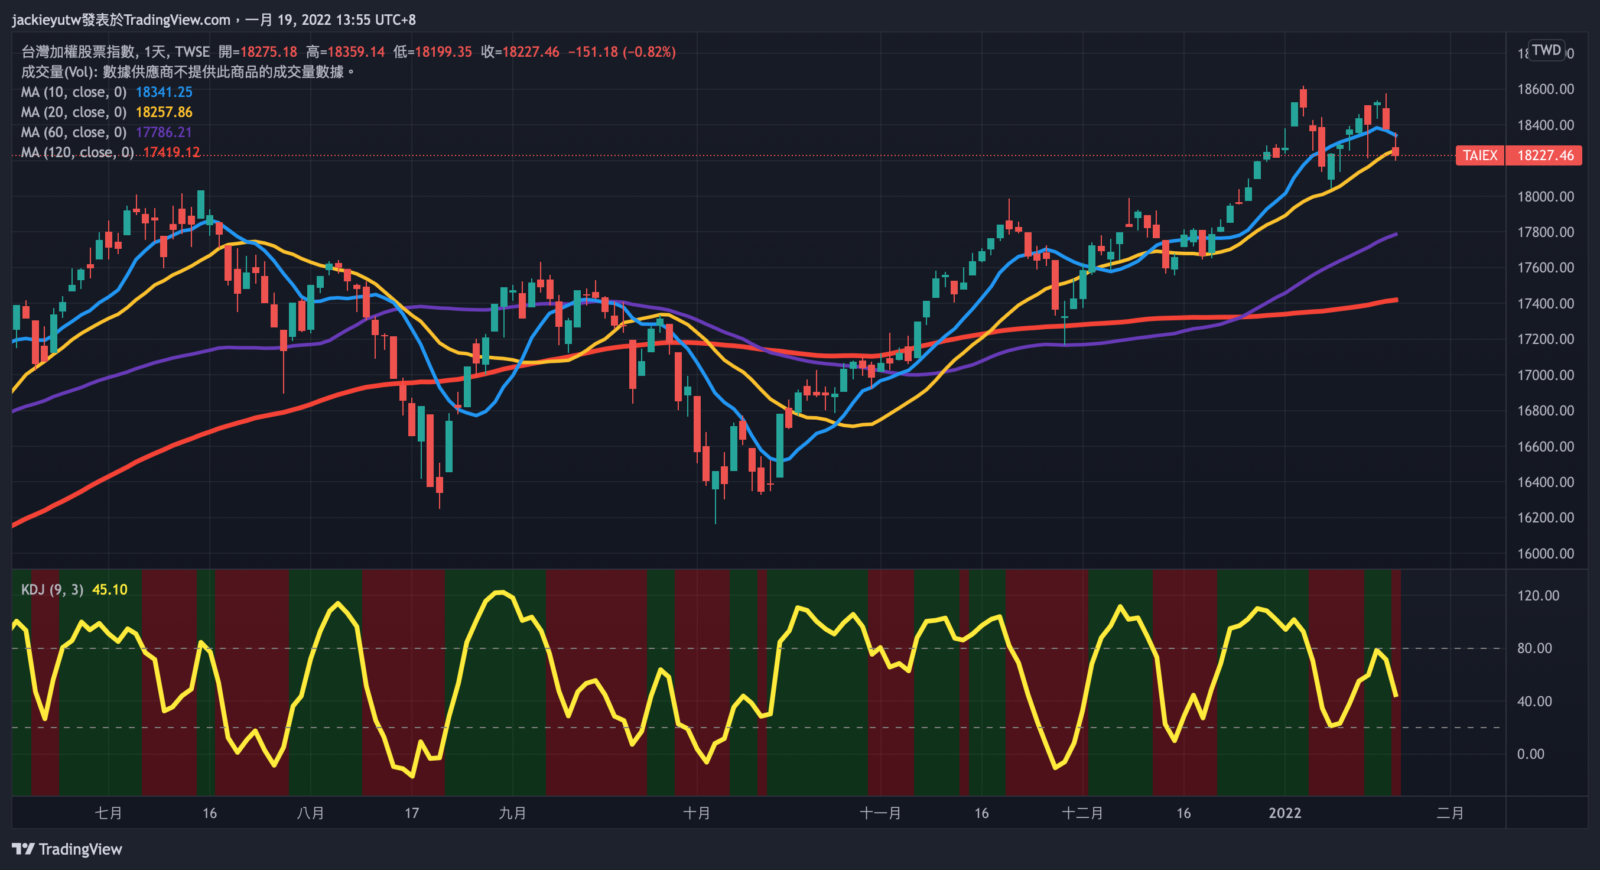Click the TWD currency label
Image resolution: width=1600 pixels, height=870 pixels.
pyautogui.click(x=1546, y=50)
